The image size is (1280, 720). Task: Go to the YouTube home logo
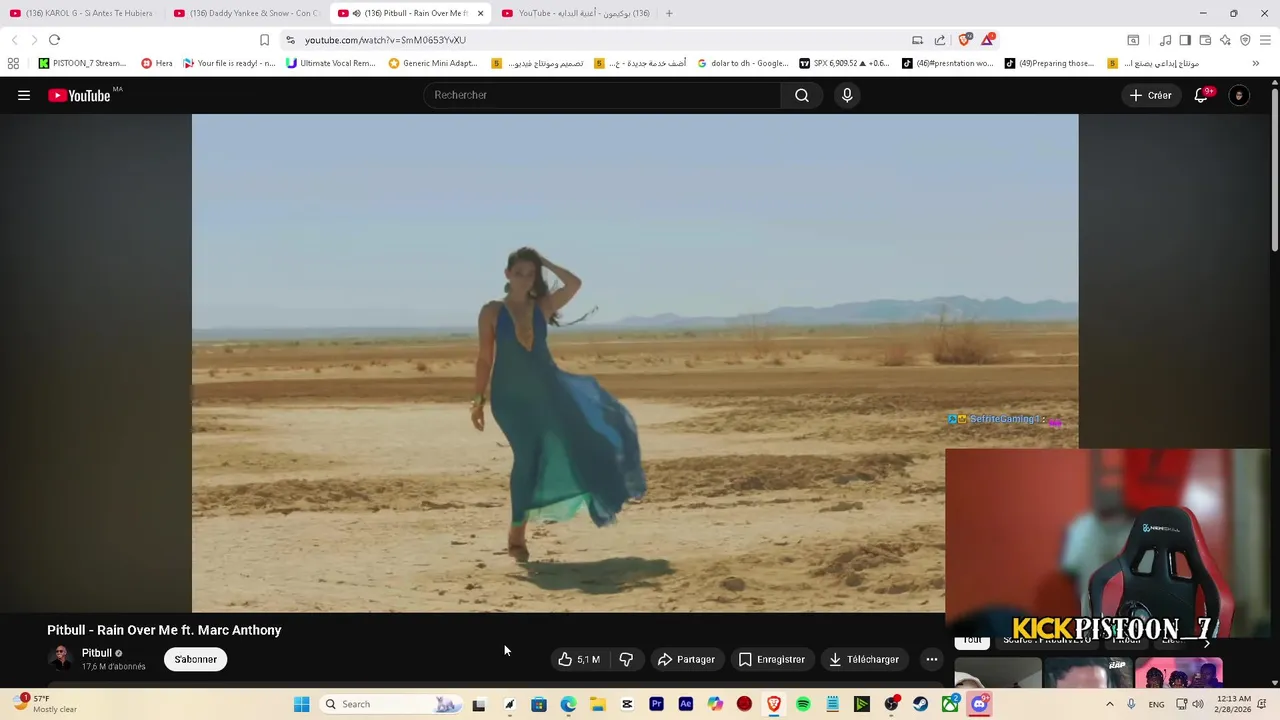(x=79, y=95)
